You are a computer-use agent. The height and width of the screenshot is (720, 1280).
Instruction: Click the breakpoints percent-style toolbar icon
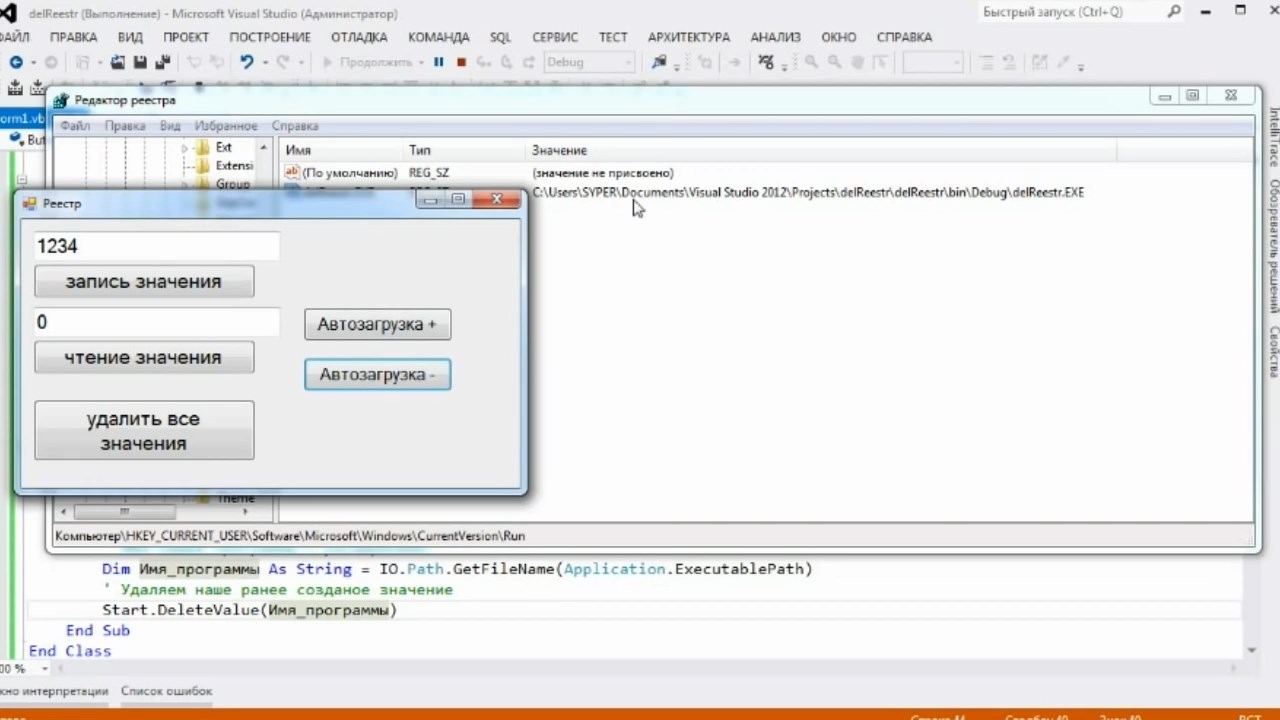(x=766, y=62)
